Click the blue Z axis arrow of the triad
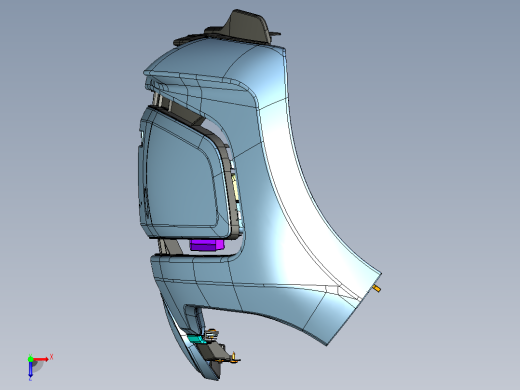 (x=30, y=369)
